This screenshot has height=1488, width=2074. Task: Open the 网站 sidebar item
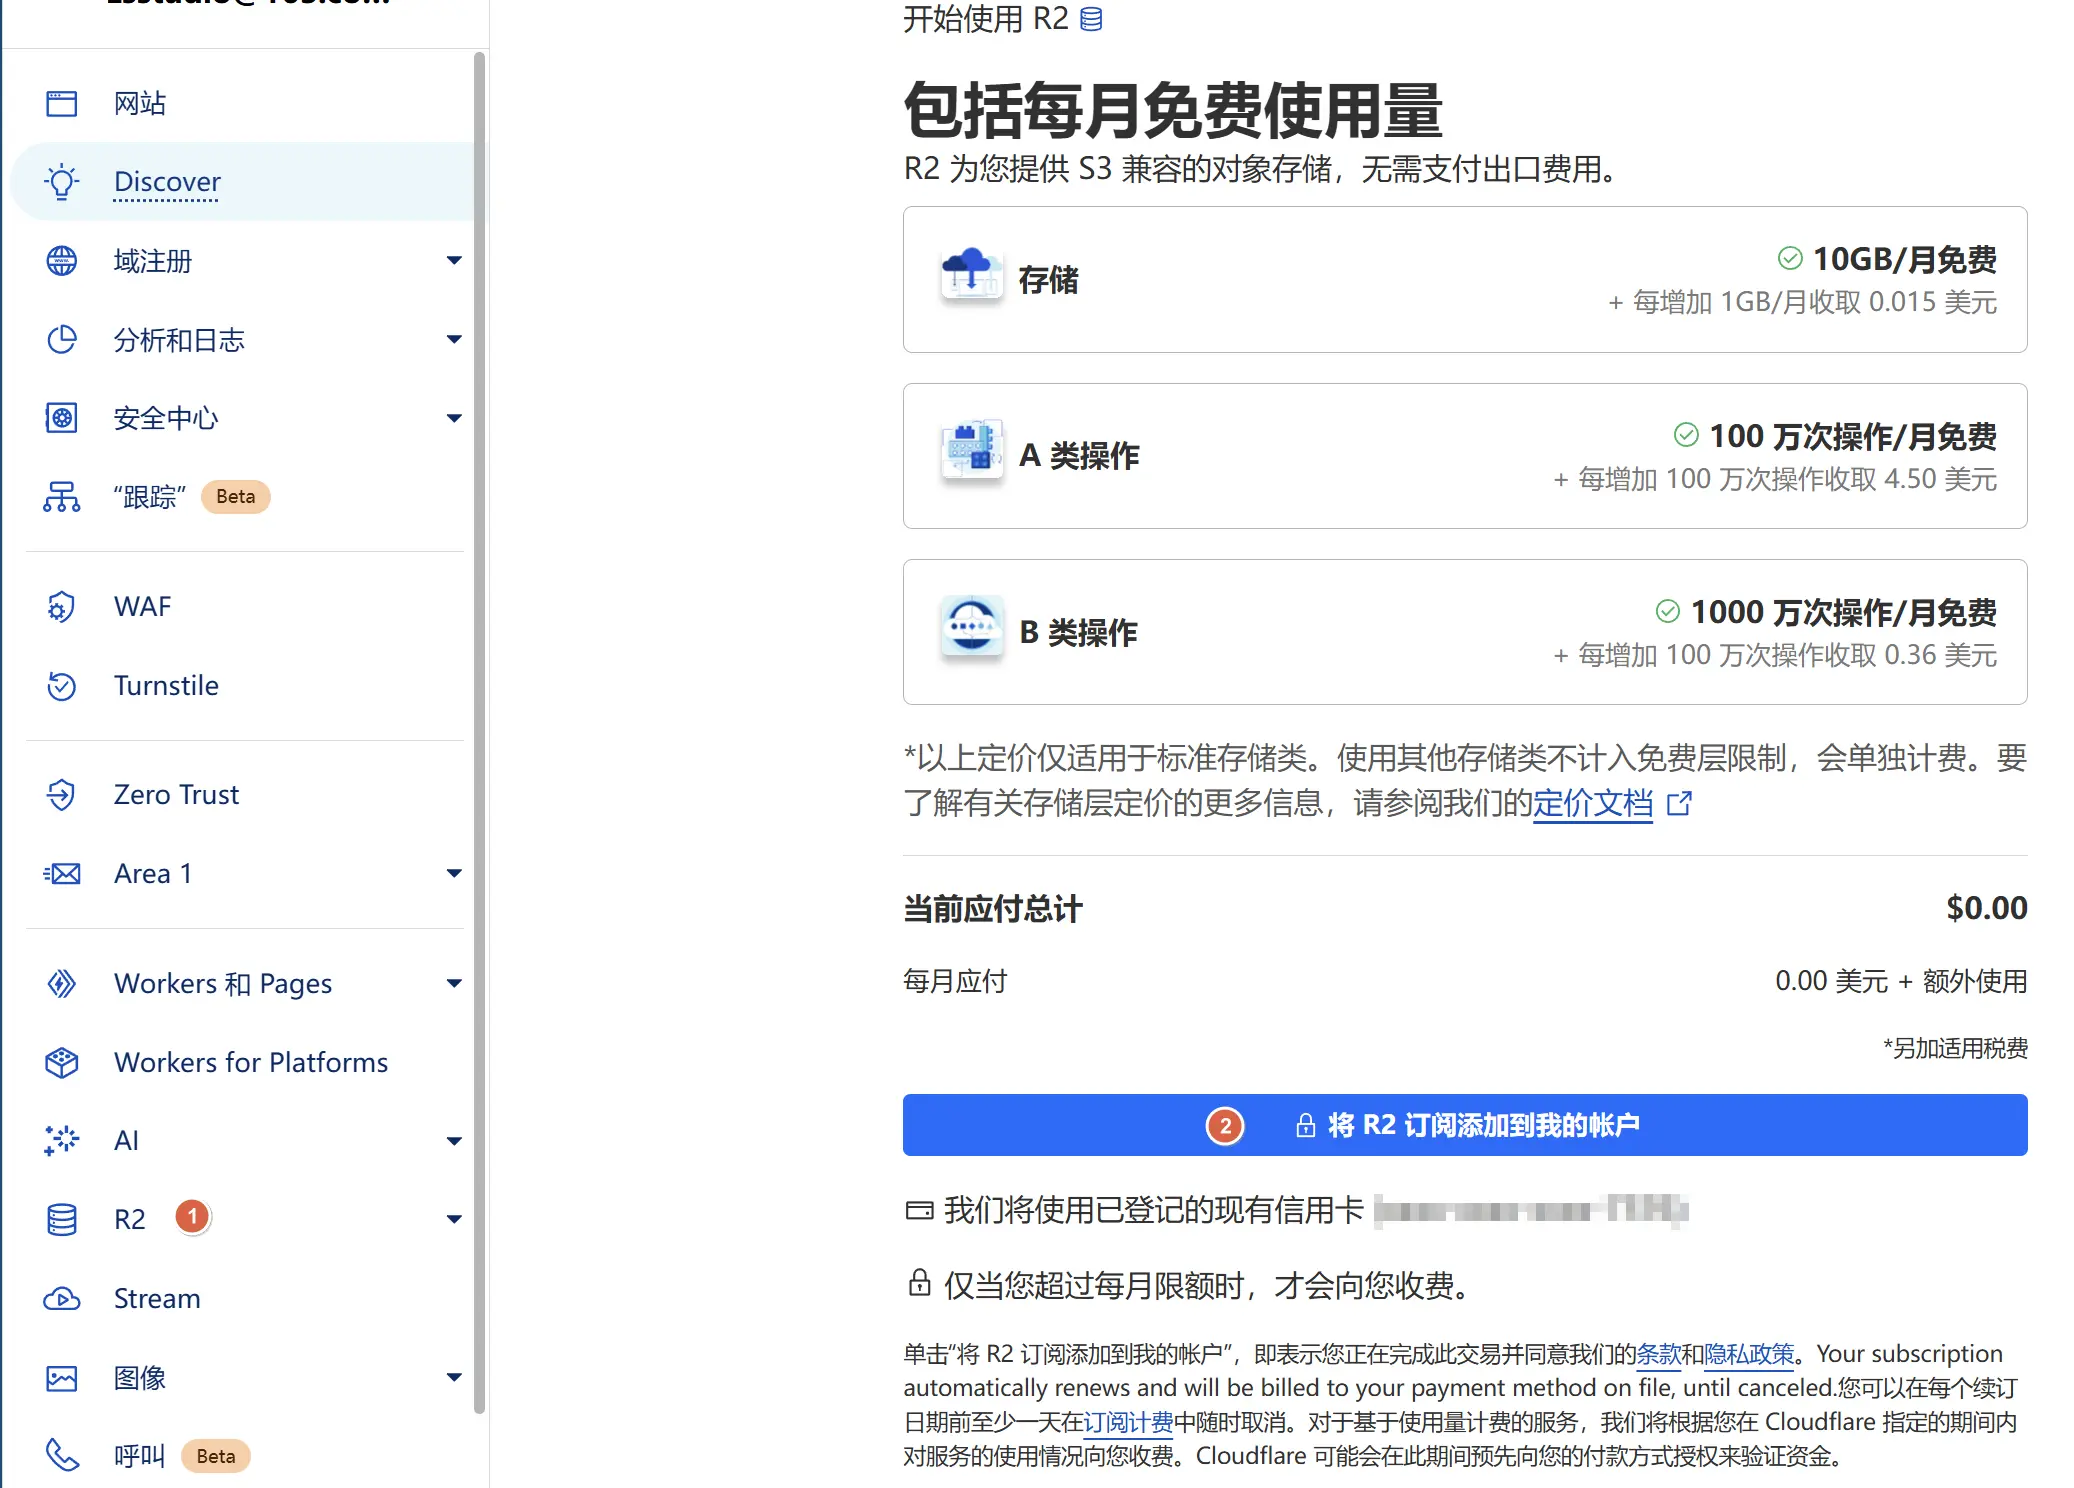click(243, 103)
